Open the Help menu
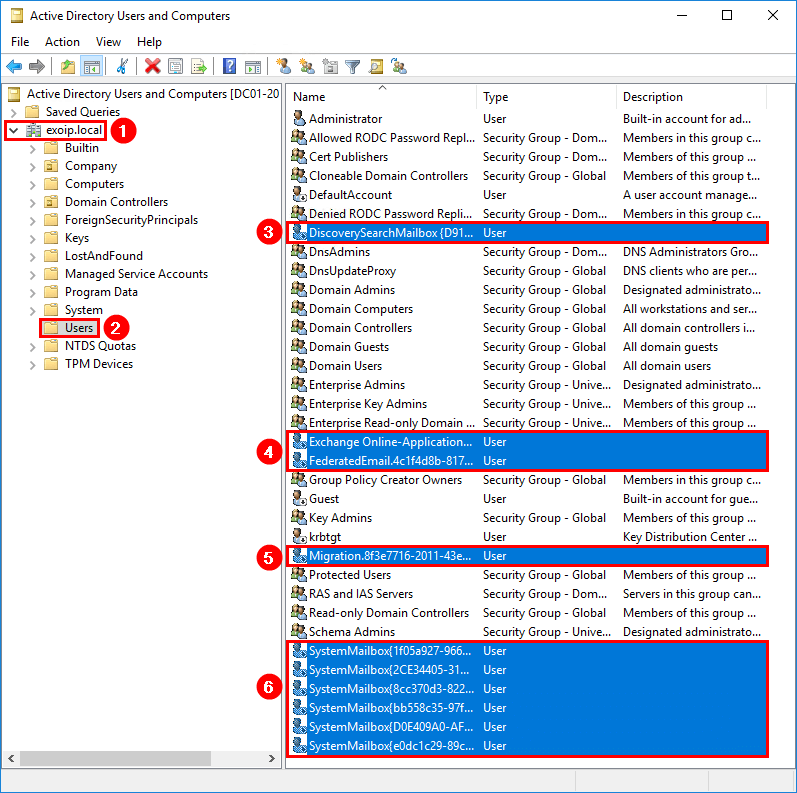Image resolution: width=797 pixels, height=793 pixels. coord(149,42)
